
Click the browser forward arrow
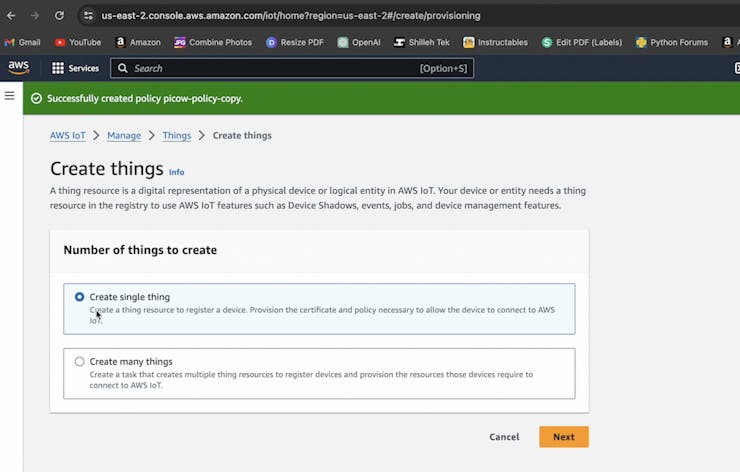(35, 16)
